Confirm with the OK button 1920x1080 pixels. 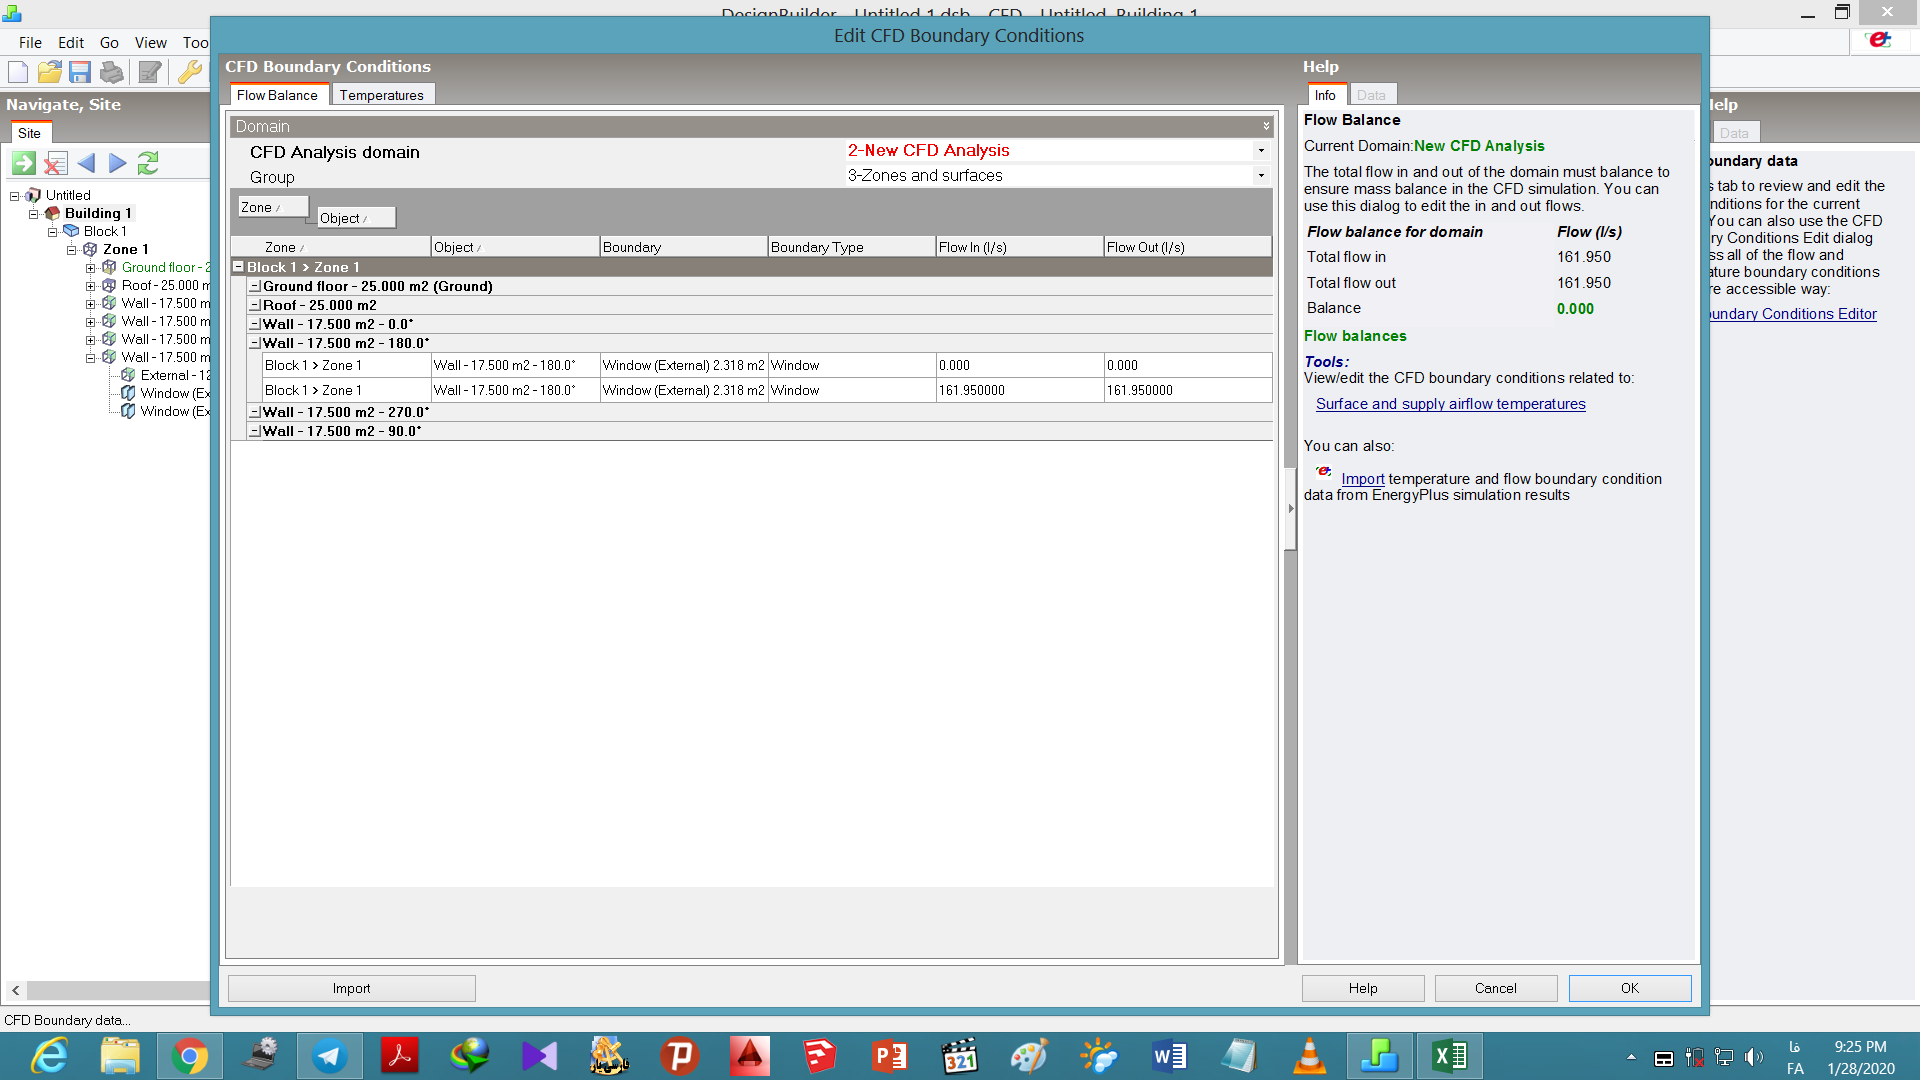[x=1630, y=988]
